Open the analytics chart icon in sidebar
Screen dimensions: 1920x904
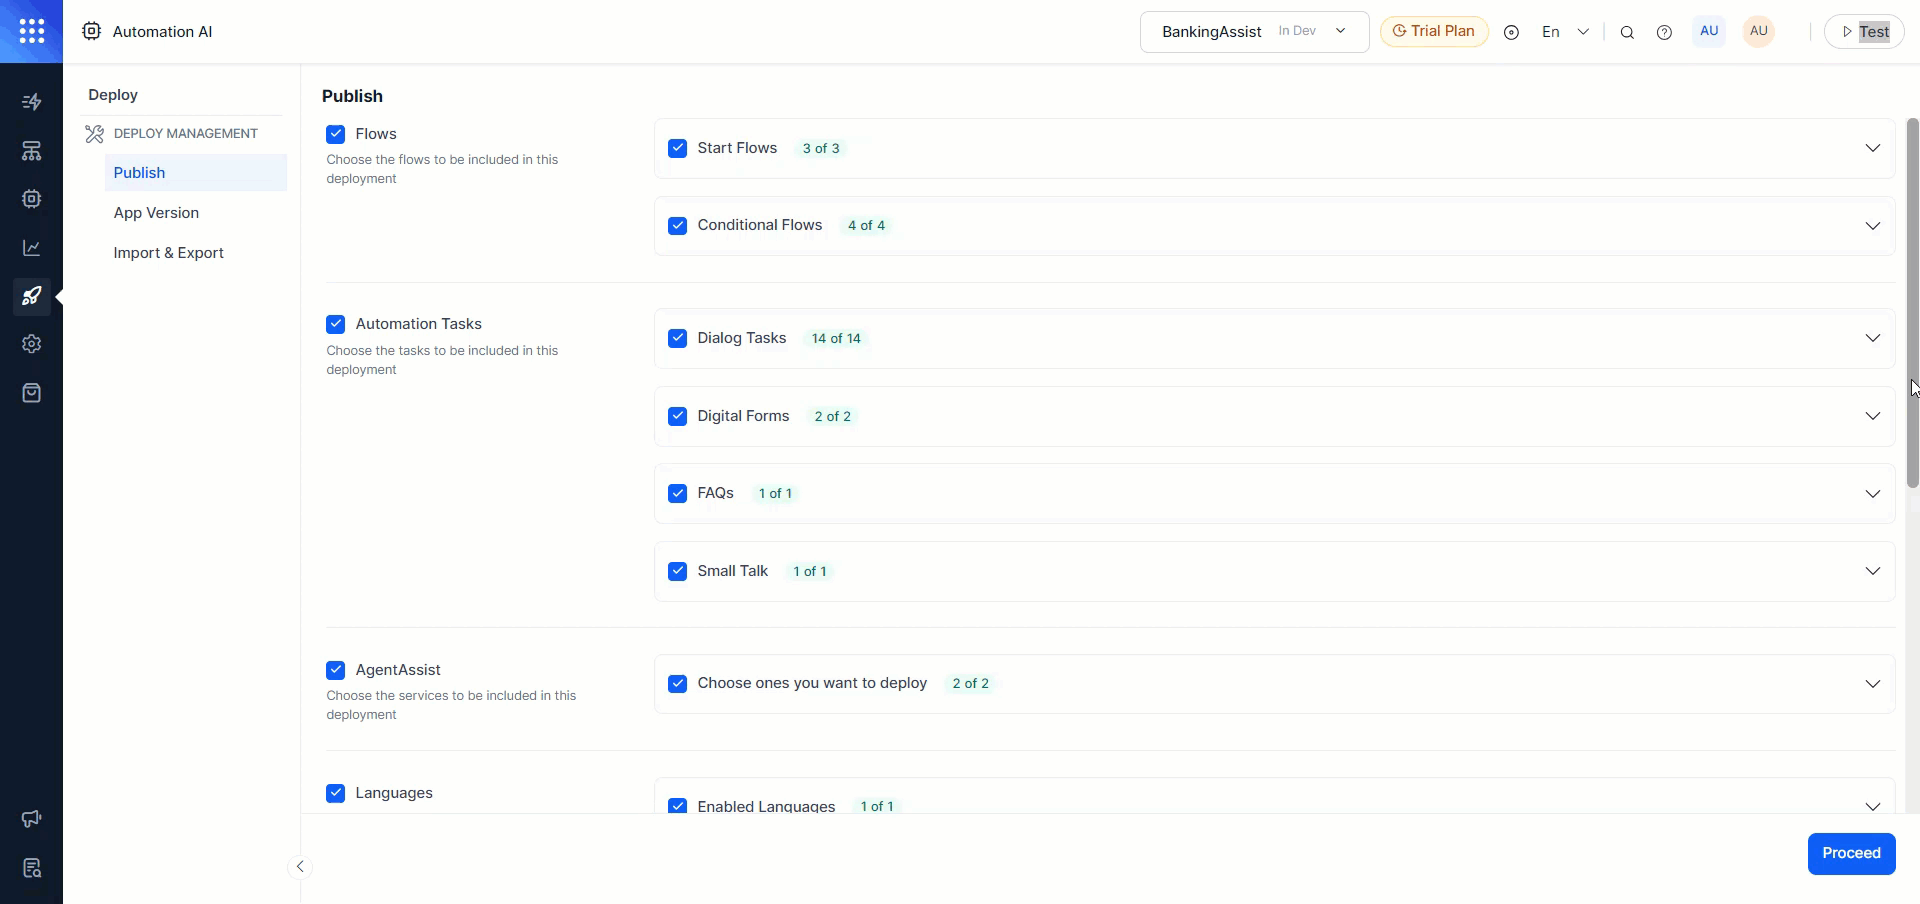31,248
